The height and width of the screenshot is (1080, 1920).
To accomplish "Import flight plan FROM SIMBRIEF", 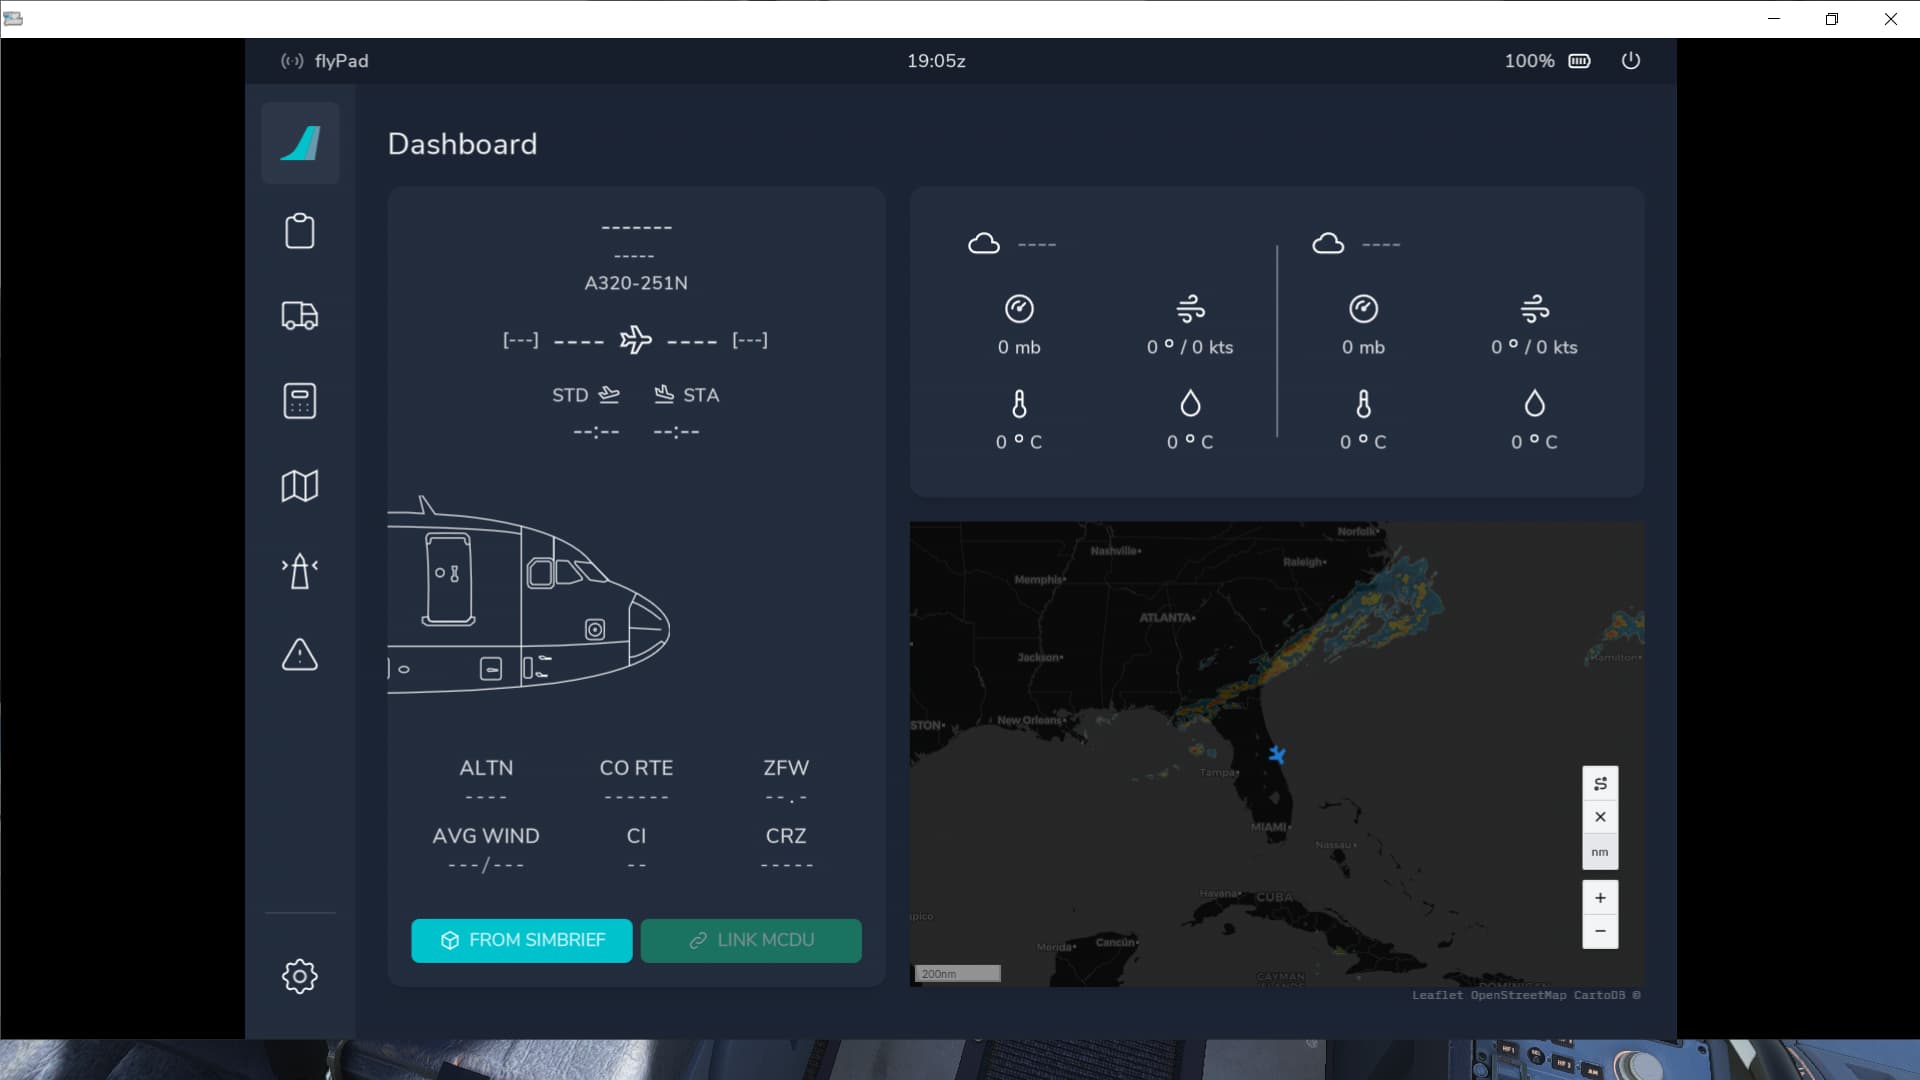I will [522, 940].
